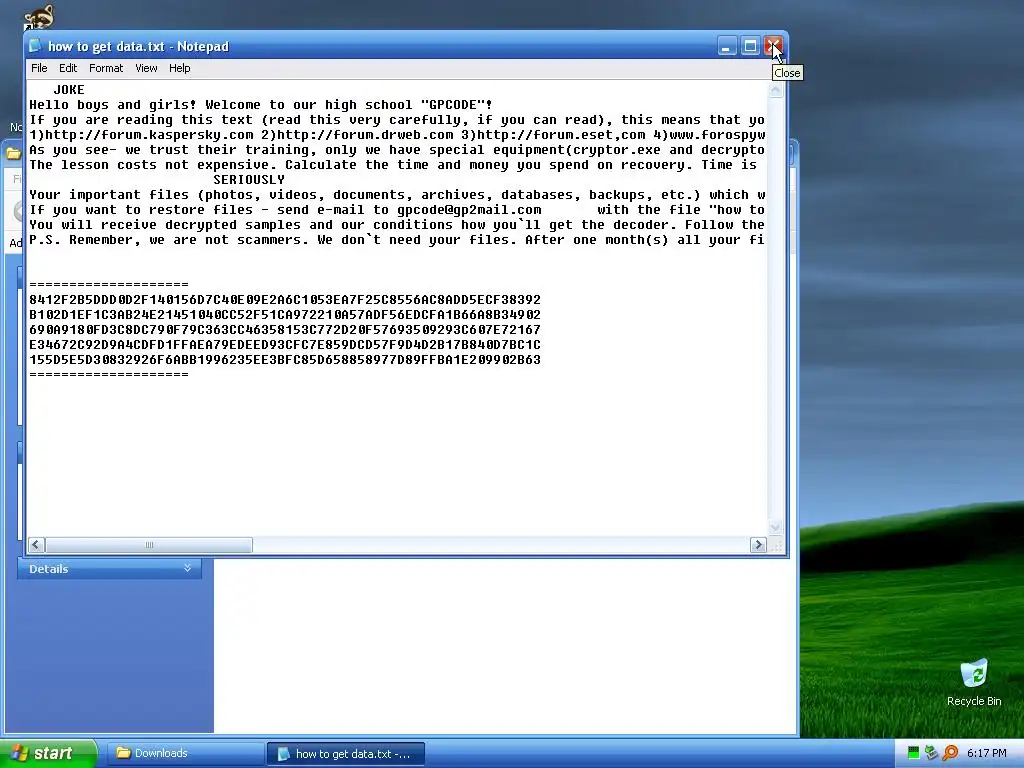The image size is (1024, 768).
Task: Click the network connection tray icon
Action: pos(932,753)
